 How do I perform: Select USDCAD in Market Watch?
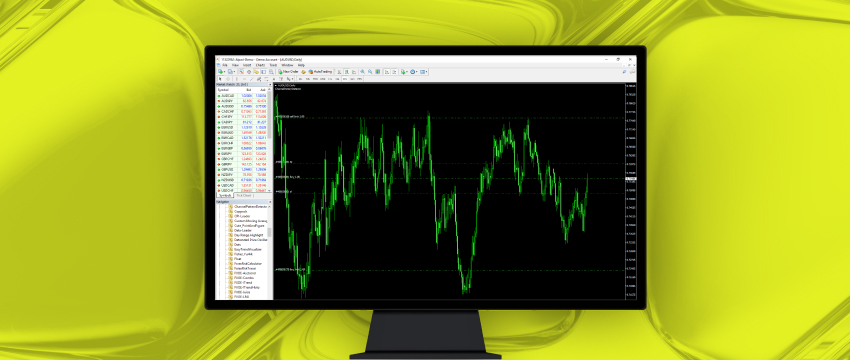[244, 185]
